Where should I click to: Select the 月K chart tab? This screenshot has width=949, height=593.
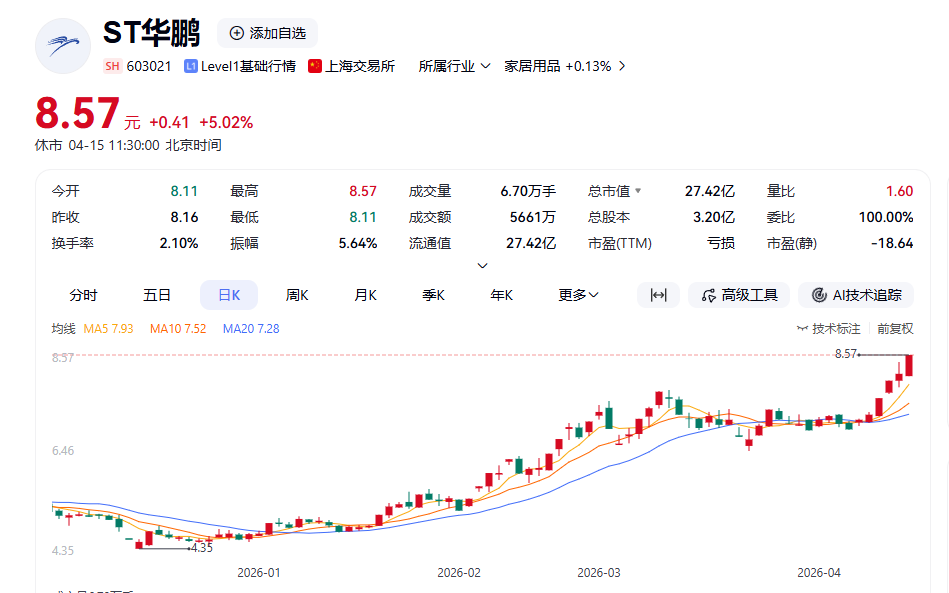pyautogui.click(x=366, y=295)
